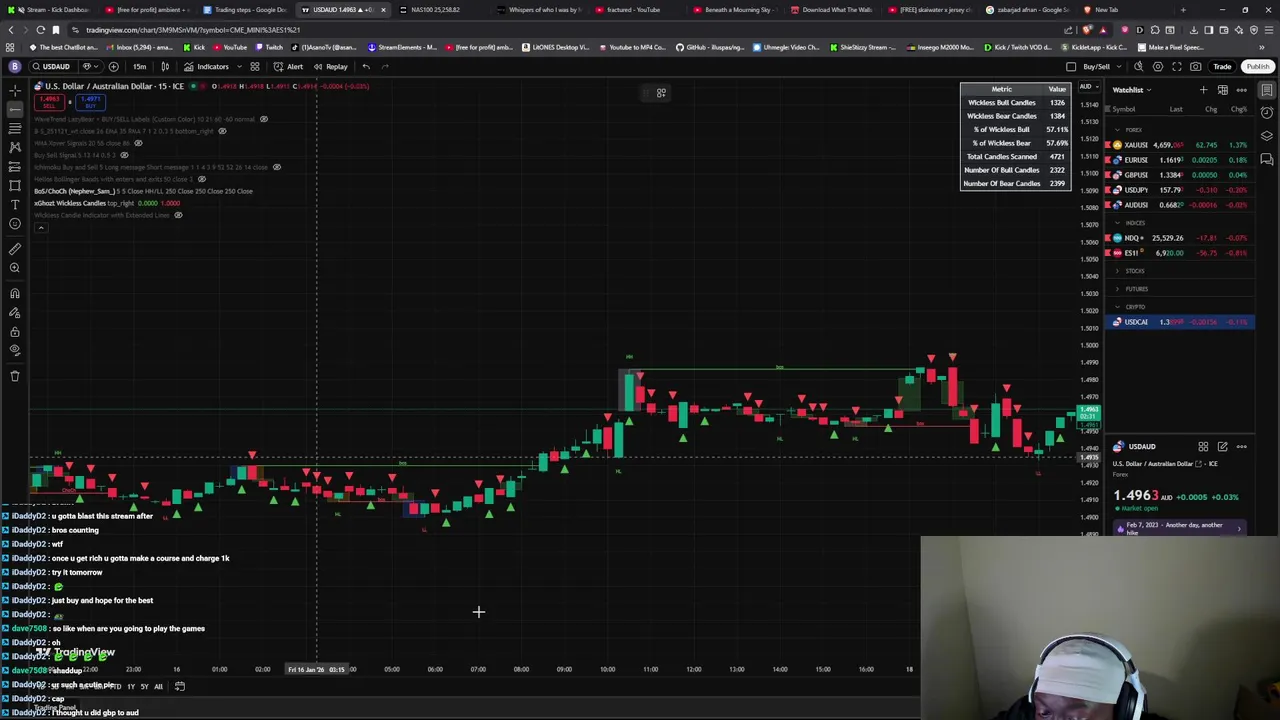The width and height of the screenshot is (1280, 720).
Task: Toggle visibility of WaveTrend LazyBear indicator
Action: [264, 119]
